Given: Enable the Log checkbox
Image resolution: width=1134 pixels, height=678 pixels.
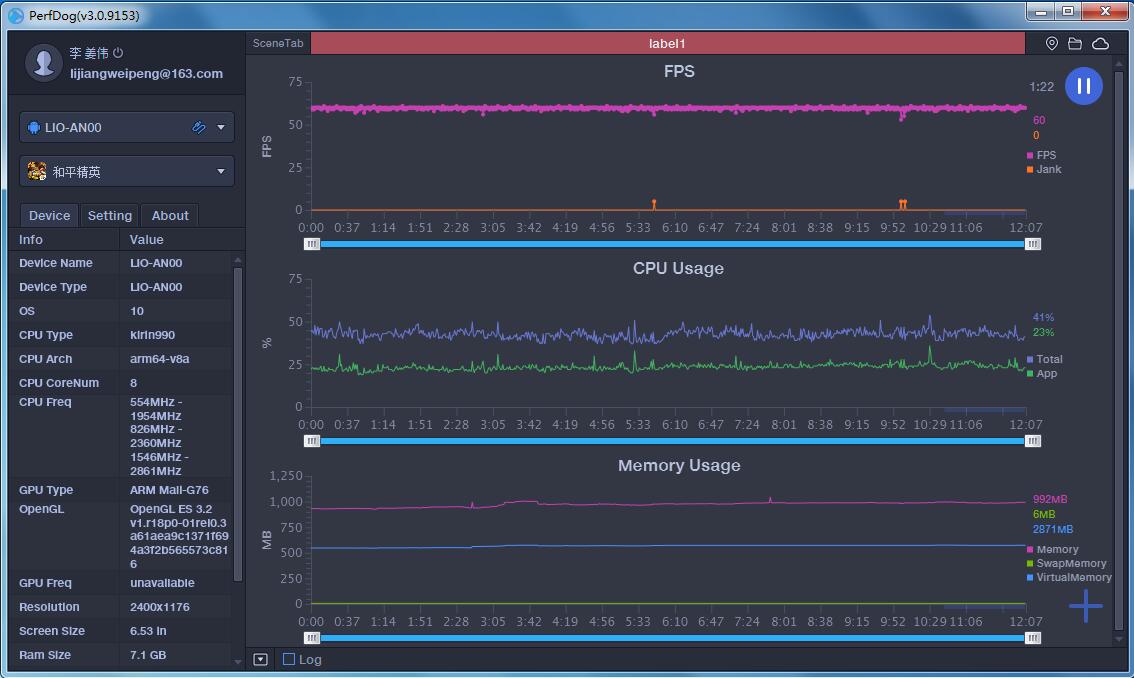Looking at the screenshot, I should click(289, 659).
